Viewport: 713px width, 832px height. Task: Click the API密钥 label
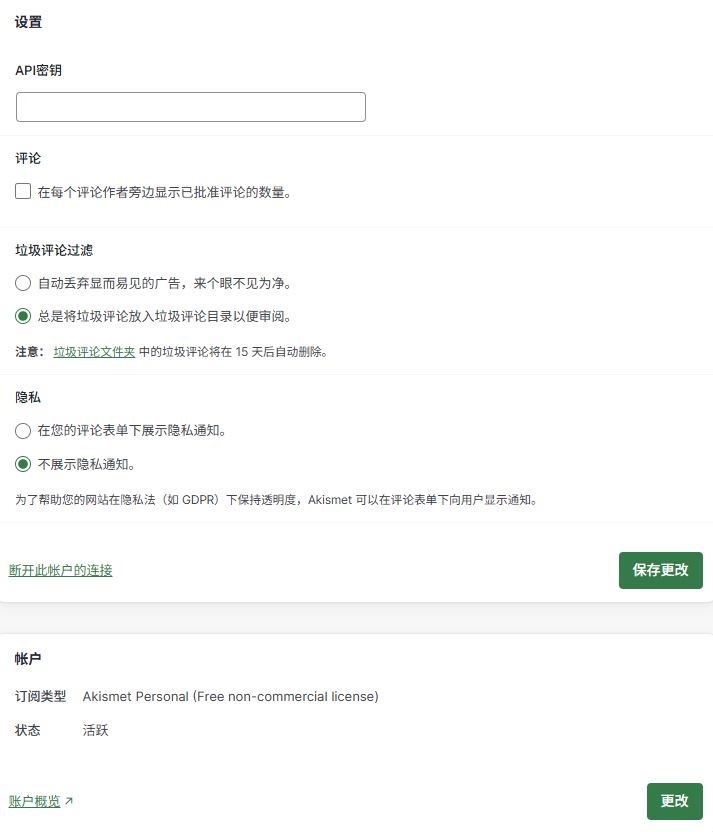pos(38,71)
